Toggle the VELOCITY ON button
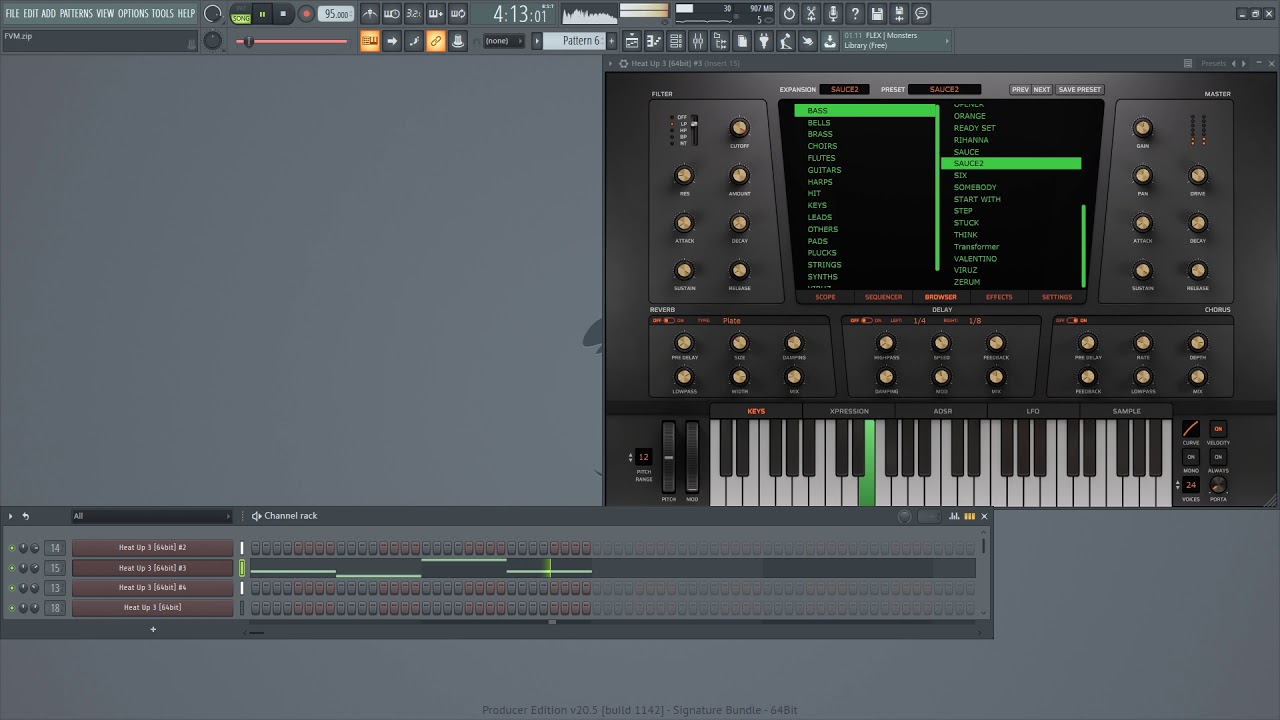 click(x=1218, y=429)
